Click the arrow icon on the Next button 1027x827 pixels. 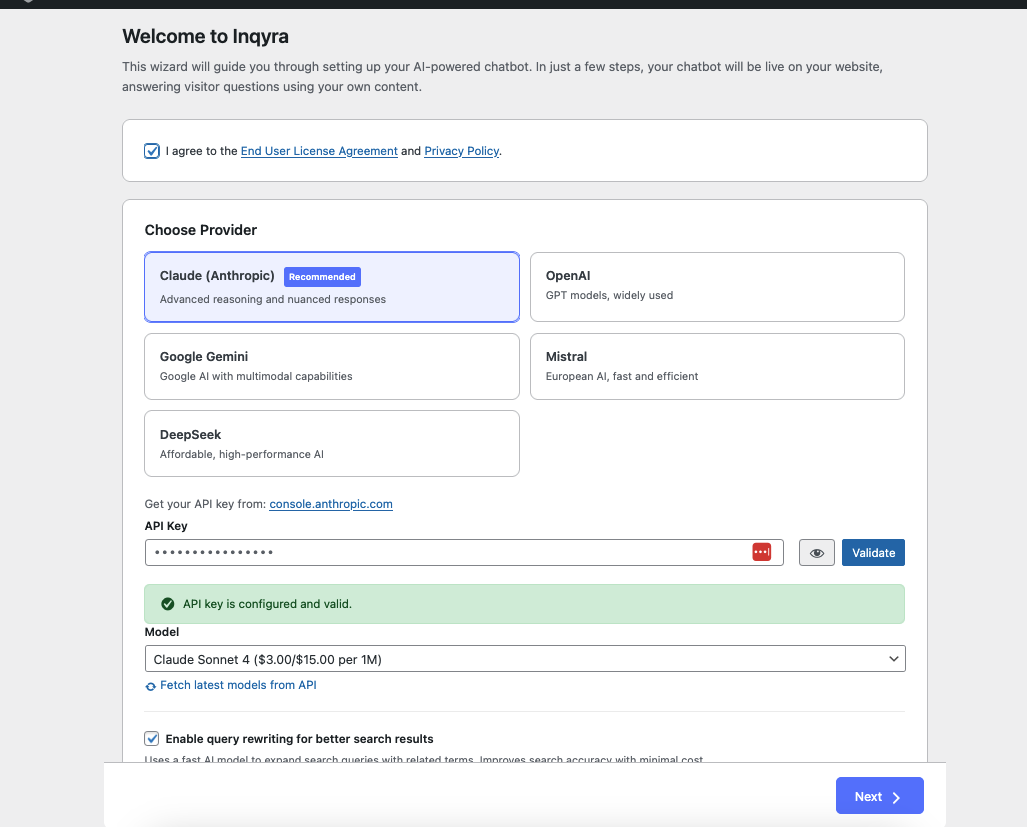tap(895, 796)
